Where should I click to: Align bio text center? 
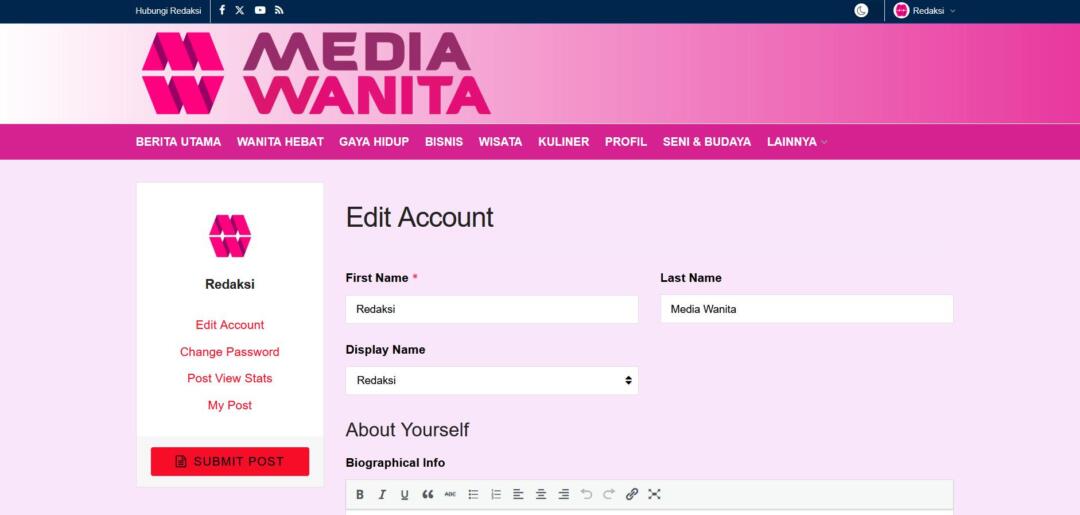coord(541,494)
